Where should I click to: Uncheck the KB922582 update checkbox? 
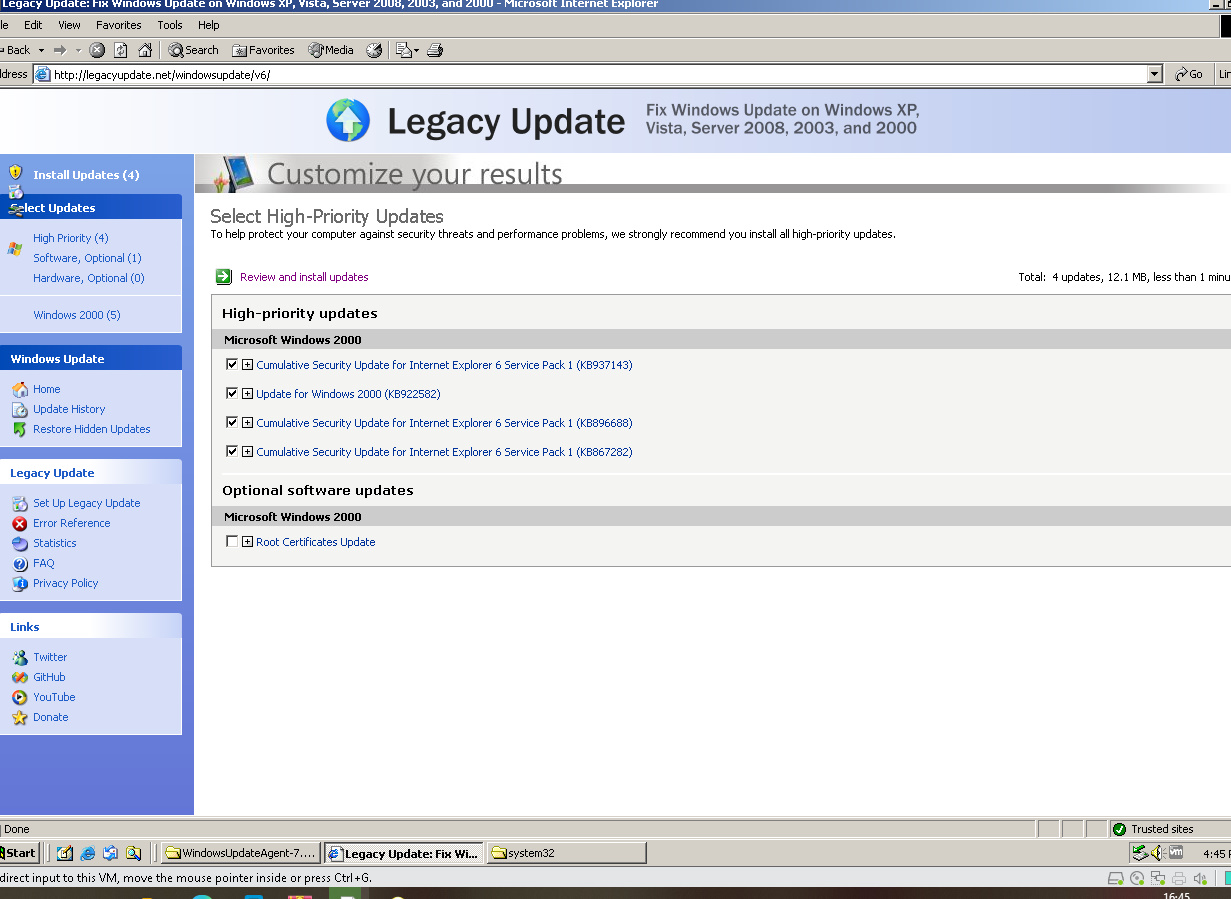(x=232, y=394)
